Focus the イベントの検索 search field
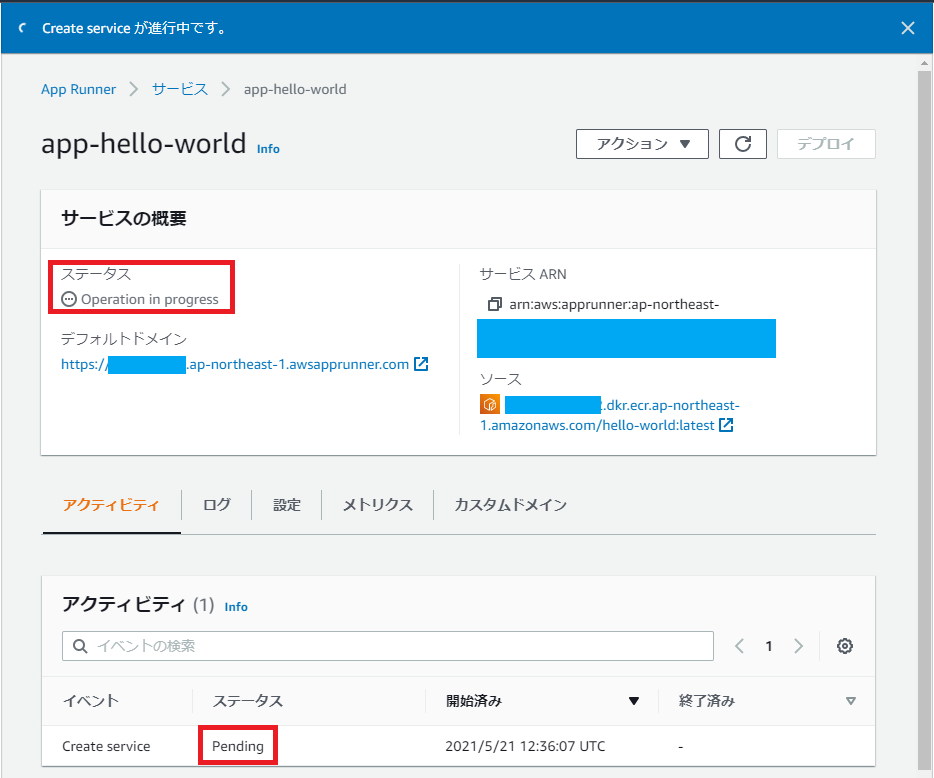This screenshot has height=778, width=934. 388,646
